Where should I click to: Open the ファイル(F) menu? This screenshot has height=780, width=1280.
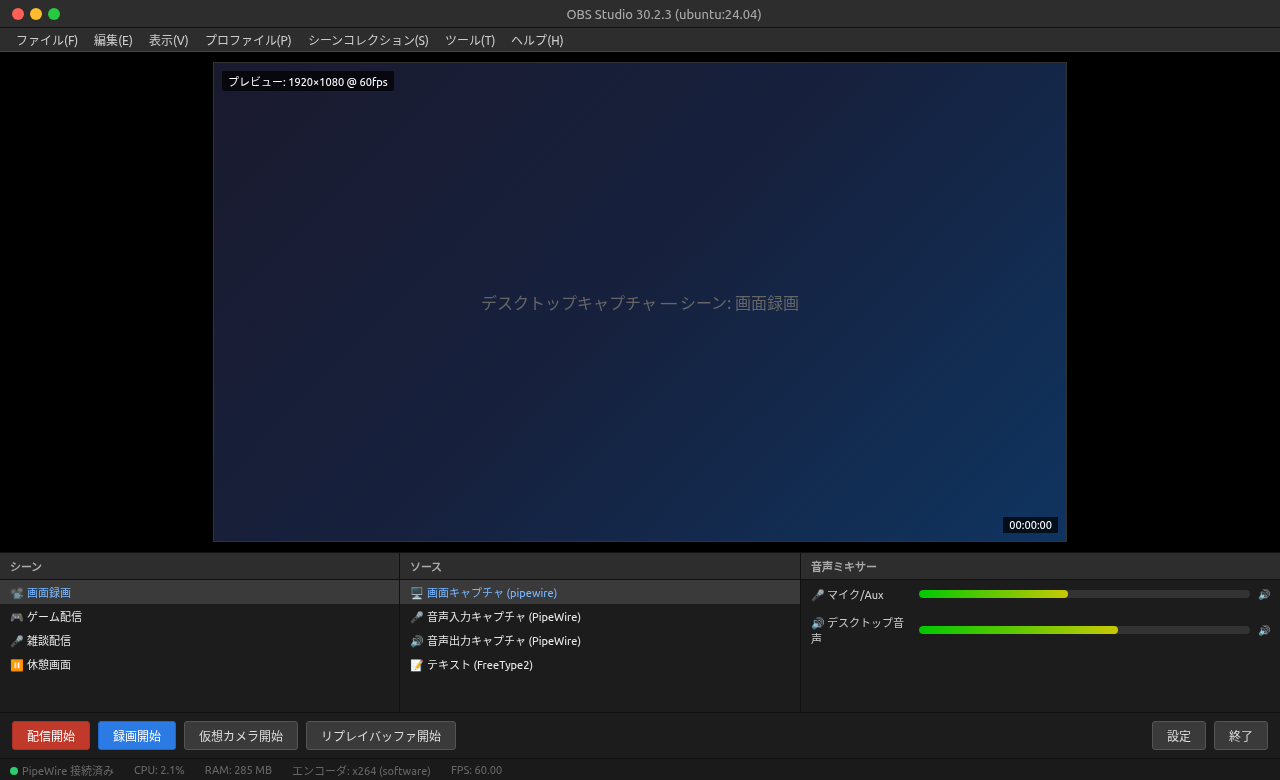[47, 40]
